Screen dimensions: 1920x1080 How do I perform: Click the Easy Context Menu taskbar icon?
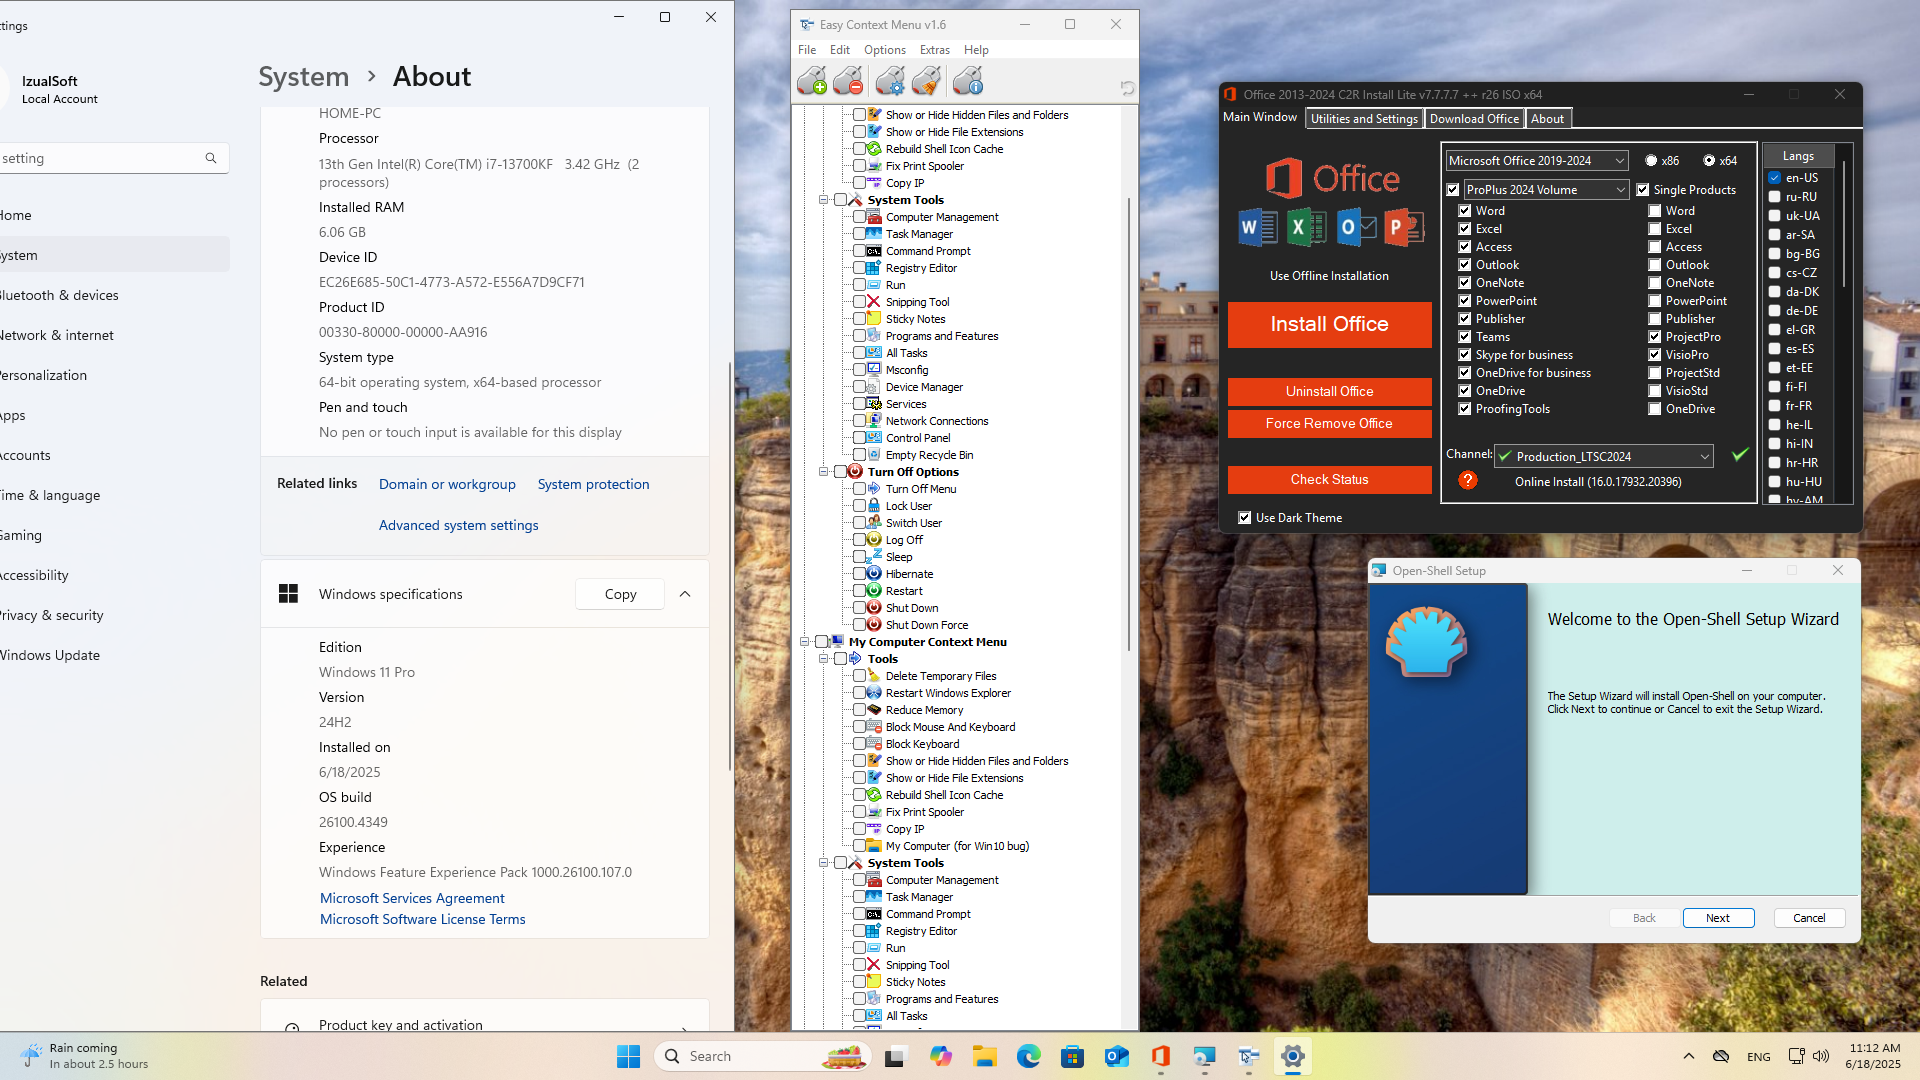[1248, 1056]
